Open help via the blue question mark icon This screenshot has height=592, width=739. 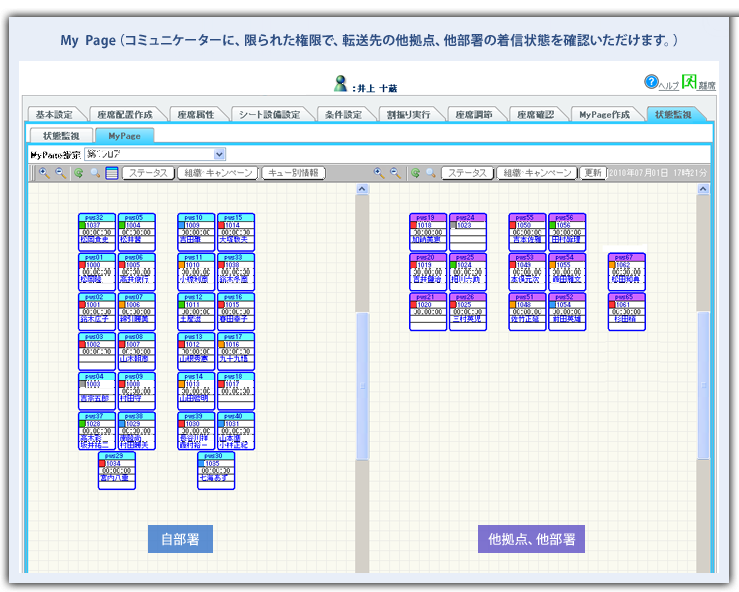[651, 82]
